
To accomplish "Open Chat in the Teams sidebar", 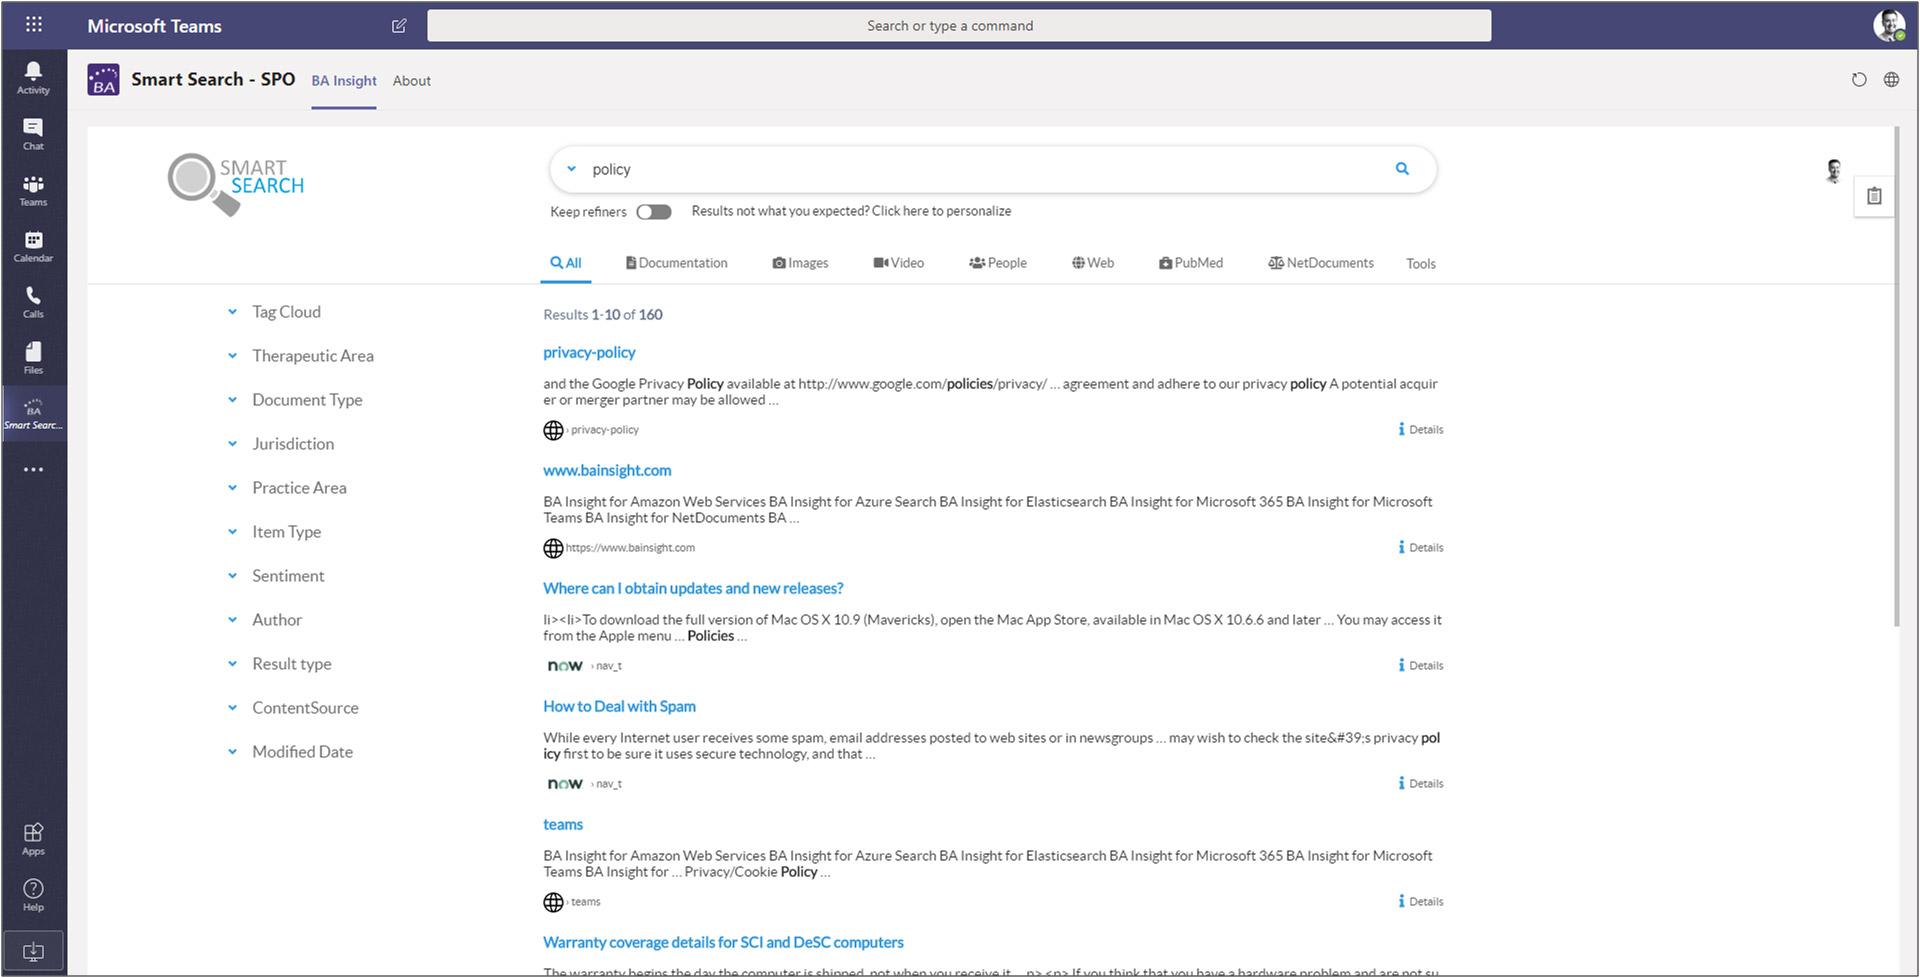I will click(x=33, y=133).
